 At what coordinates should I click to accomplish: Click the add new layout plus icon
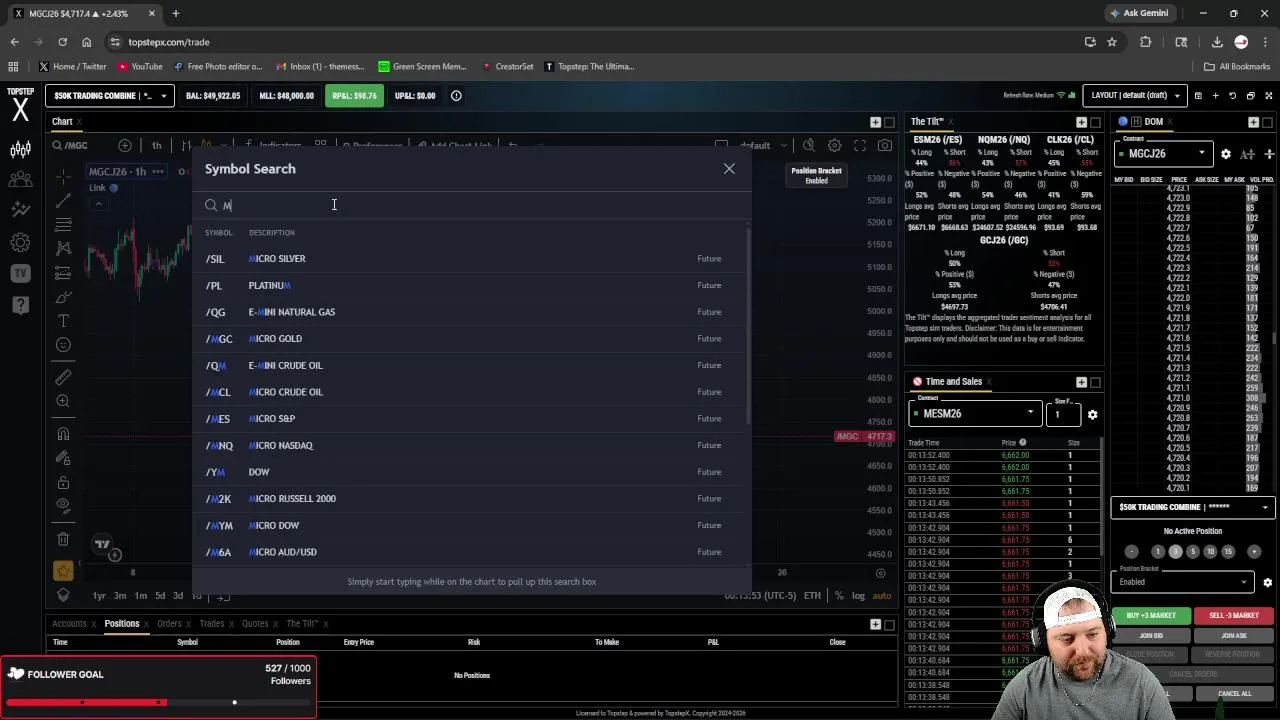pyautogui.click(x=1215, y=96)
